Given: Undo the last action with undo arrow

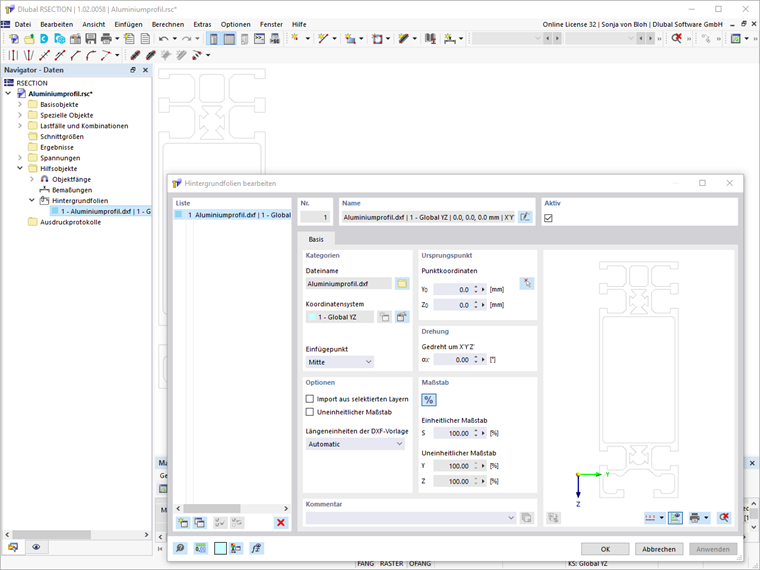Looking at the screenshot, I should click(164, 39).
